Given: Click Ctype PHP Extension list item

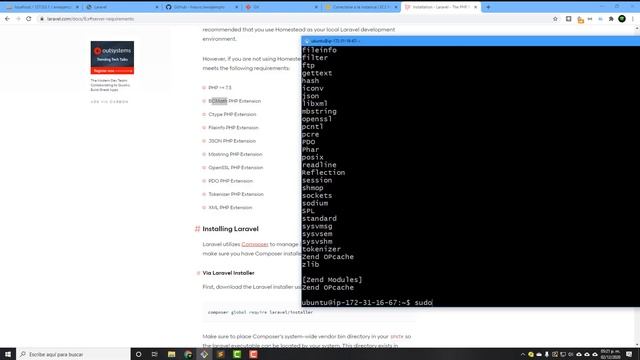Looking at the screenshot, I should tap(232, 114).
